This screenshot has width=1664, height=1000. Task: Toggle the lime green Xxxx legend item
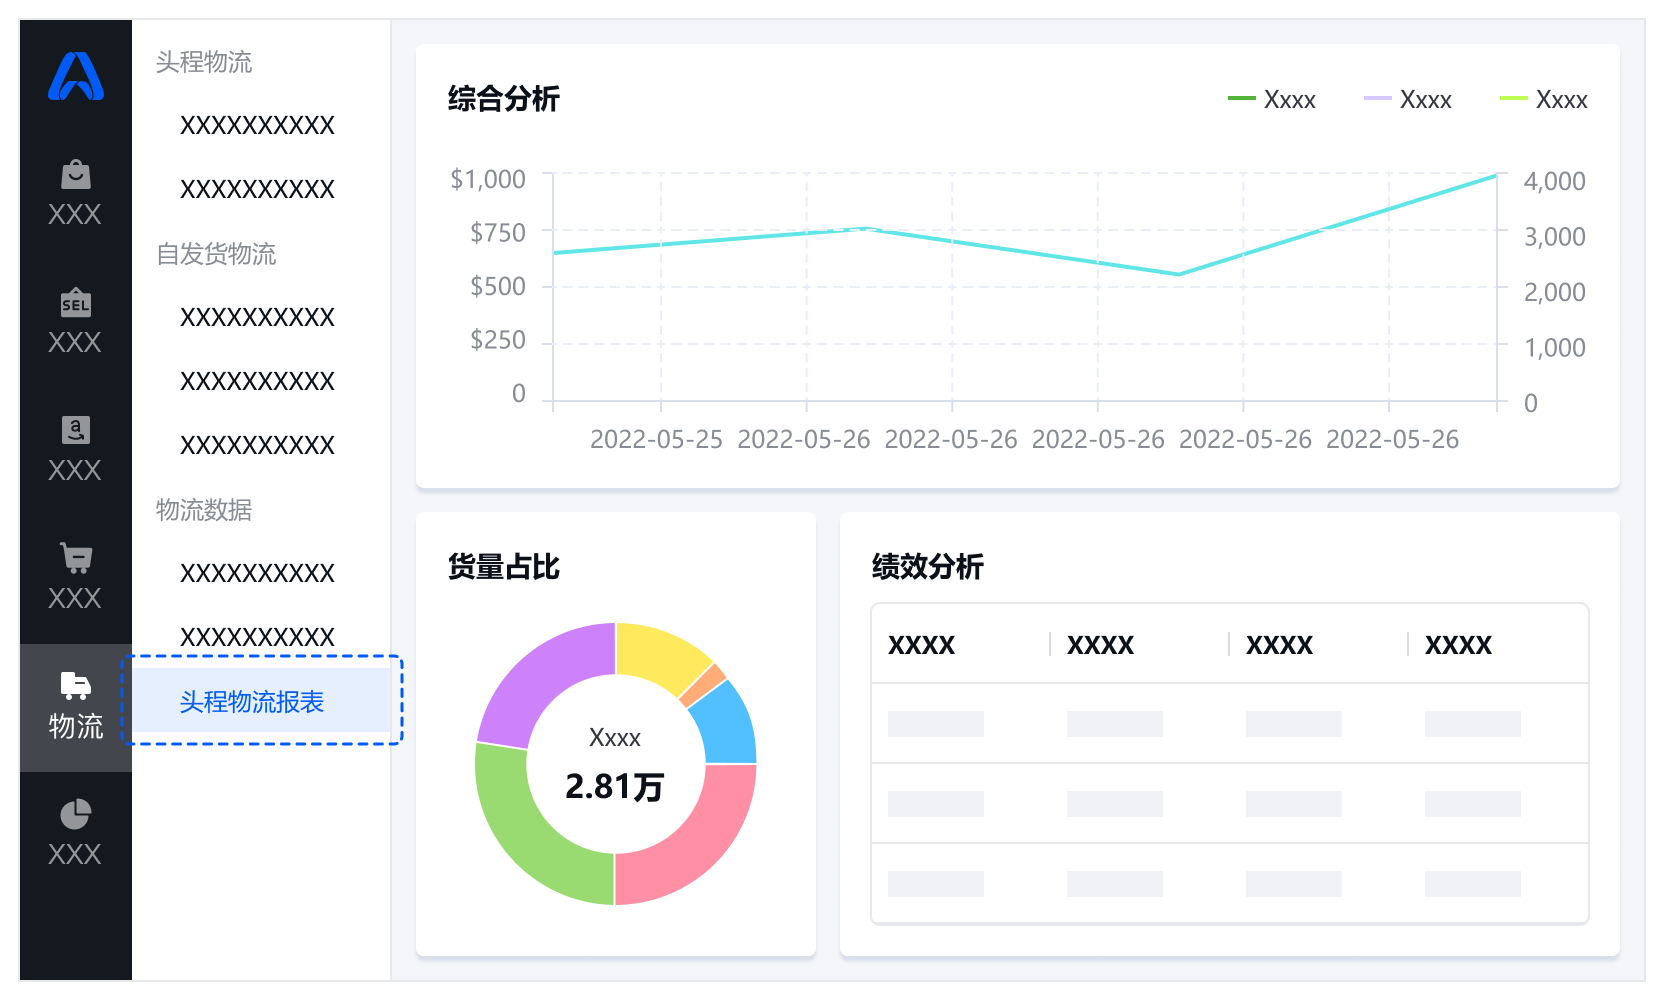(x=1544, y=100)
